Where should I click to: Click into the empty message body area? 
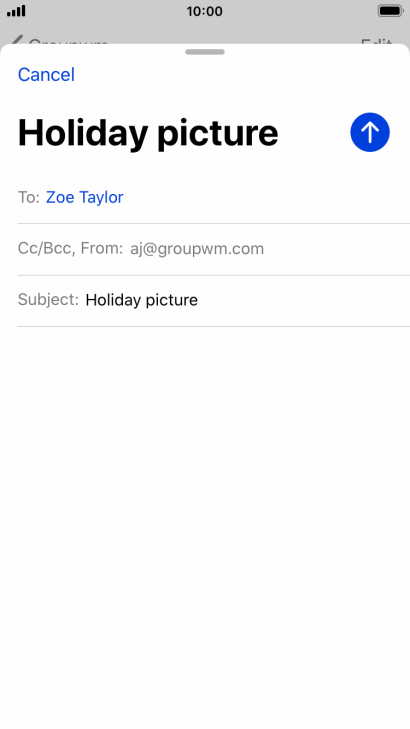[205, 525]
